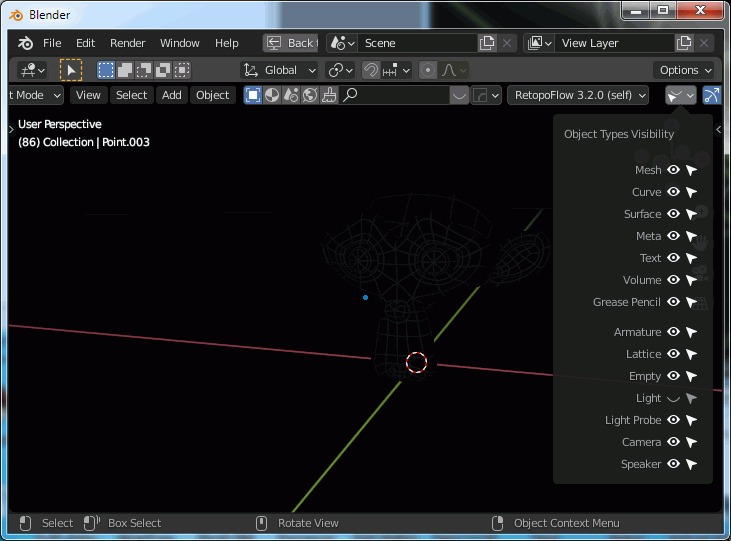Open the viewport Object menu

pyautogui.click(x=213, y=95)
